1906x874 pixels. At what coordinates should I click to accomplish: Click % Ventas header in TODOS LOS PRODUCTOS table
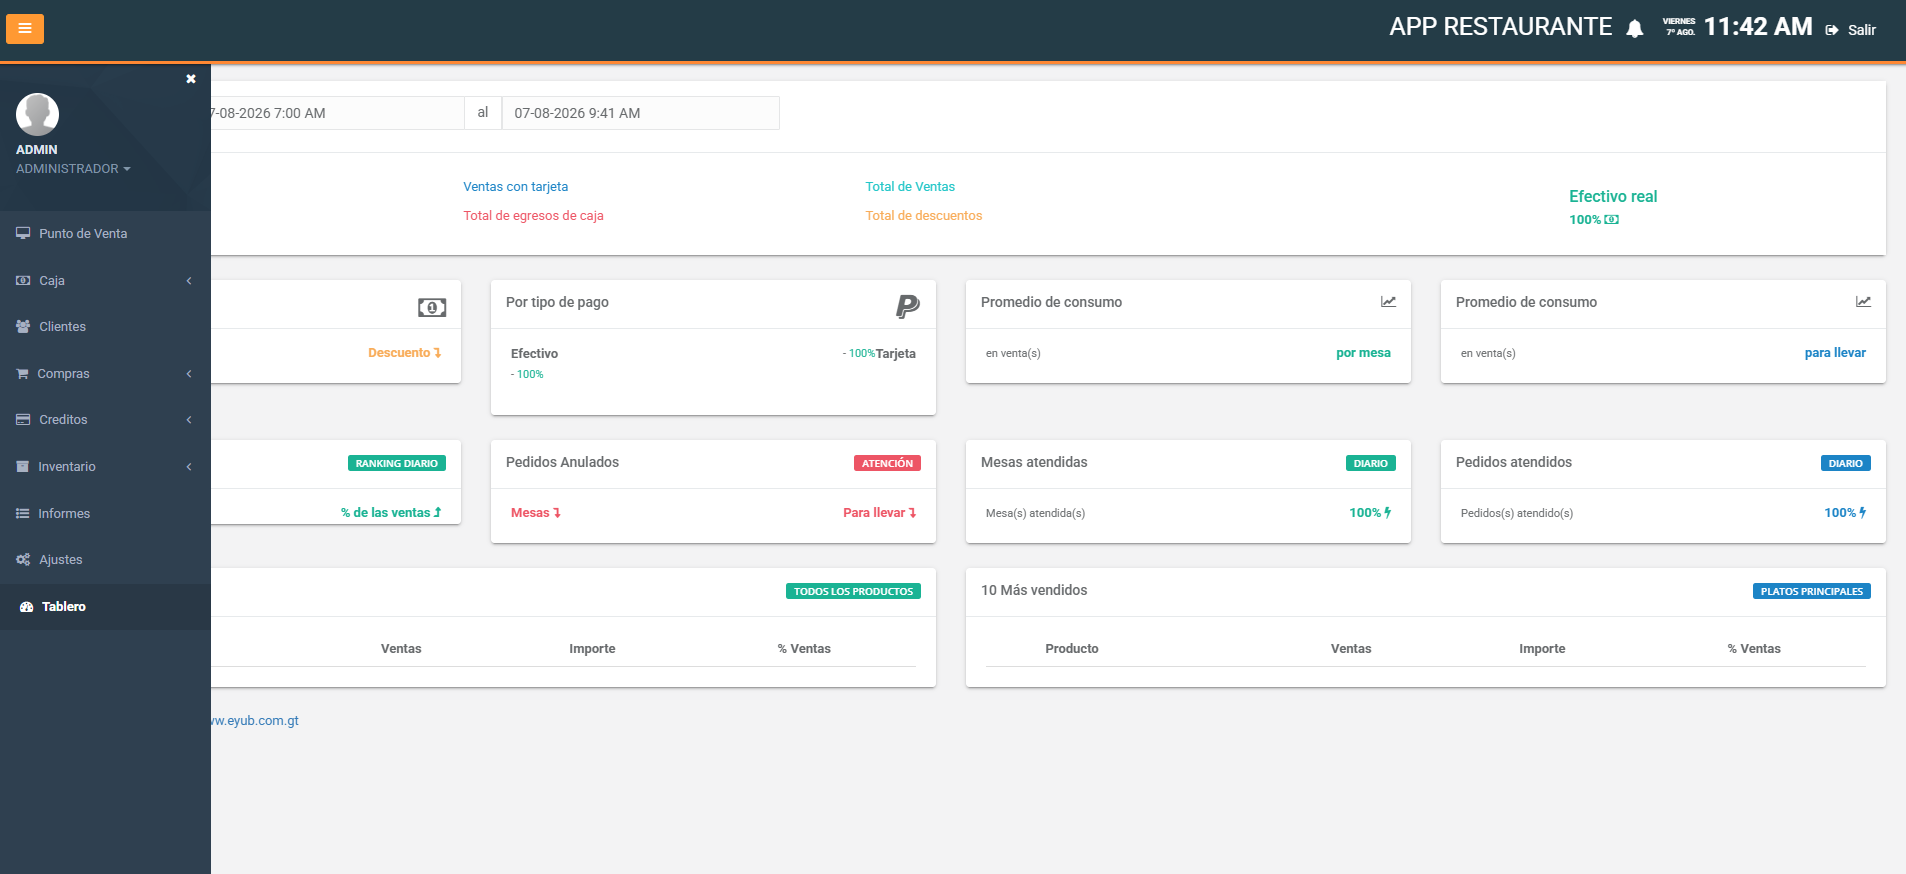[x=804, y=649]
